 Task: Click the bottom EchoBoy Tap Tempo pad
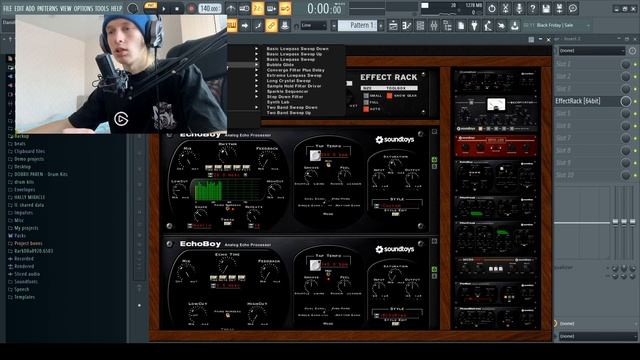pos(315,265)
